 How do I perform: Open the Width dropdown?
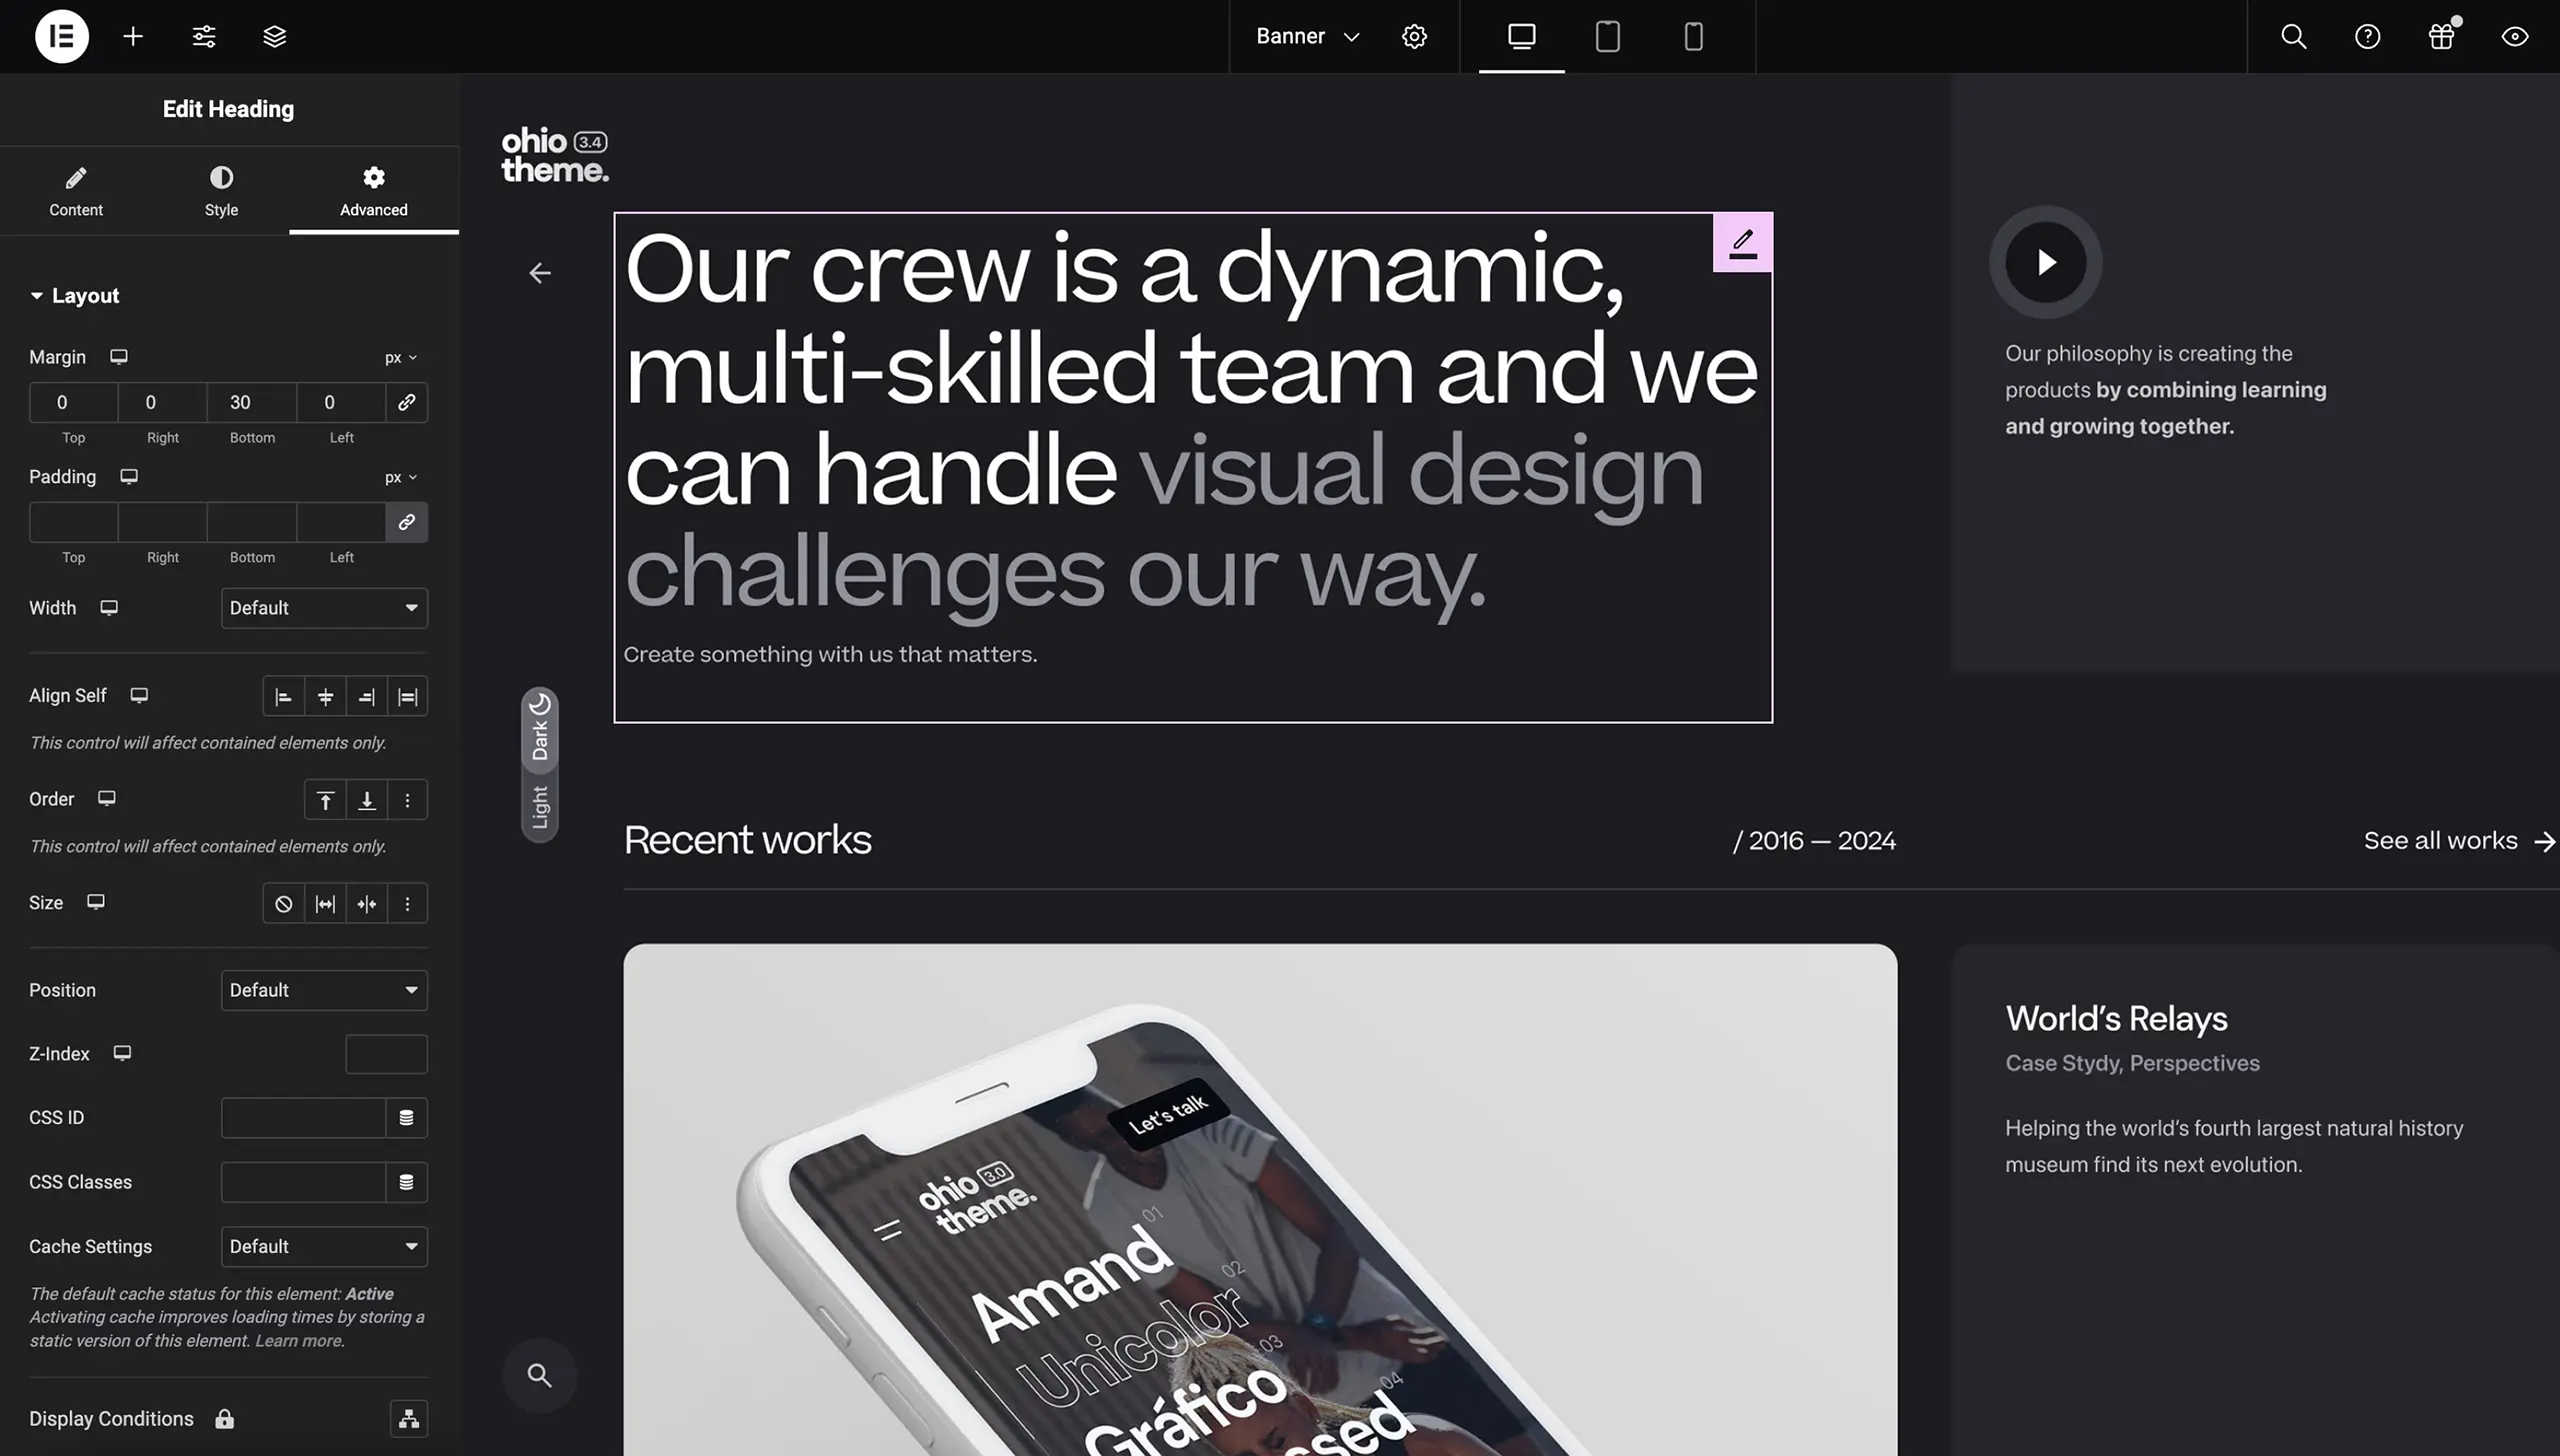(x=324, y=608)
